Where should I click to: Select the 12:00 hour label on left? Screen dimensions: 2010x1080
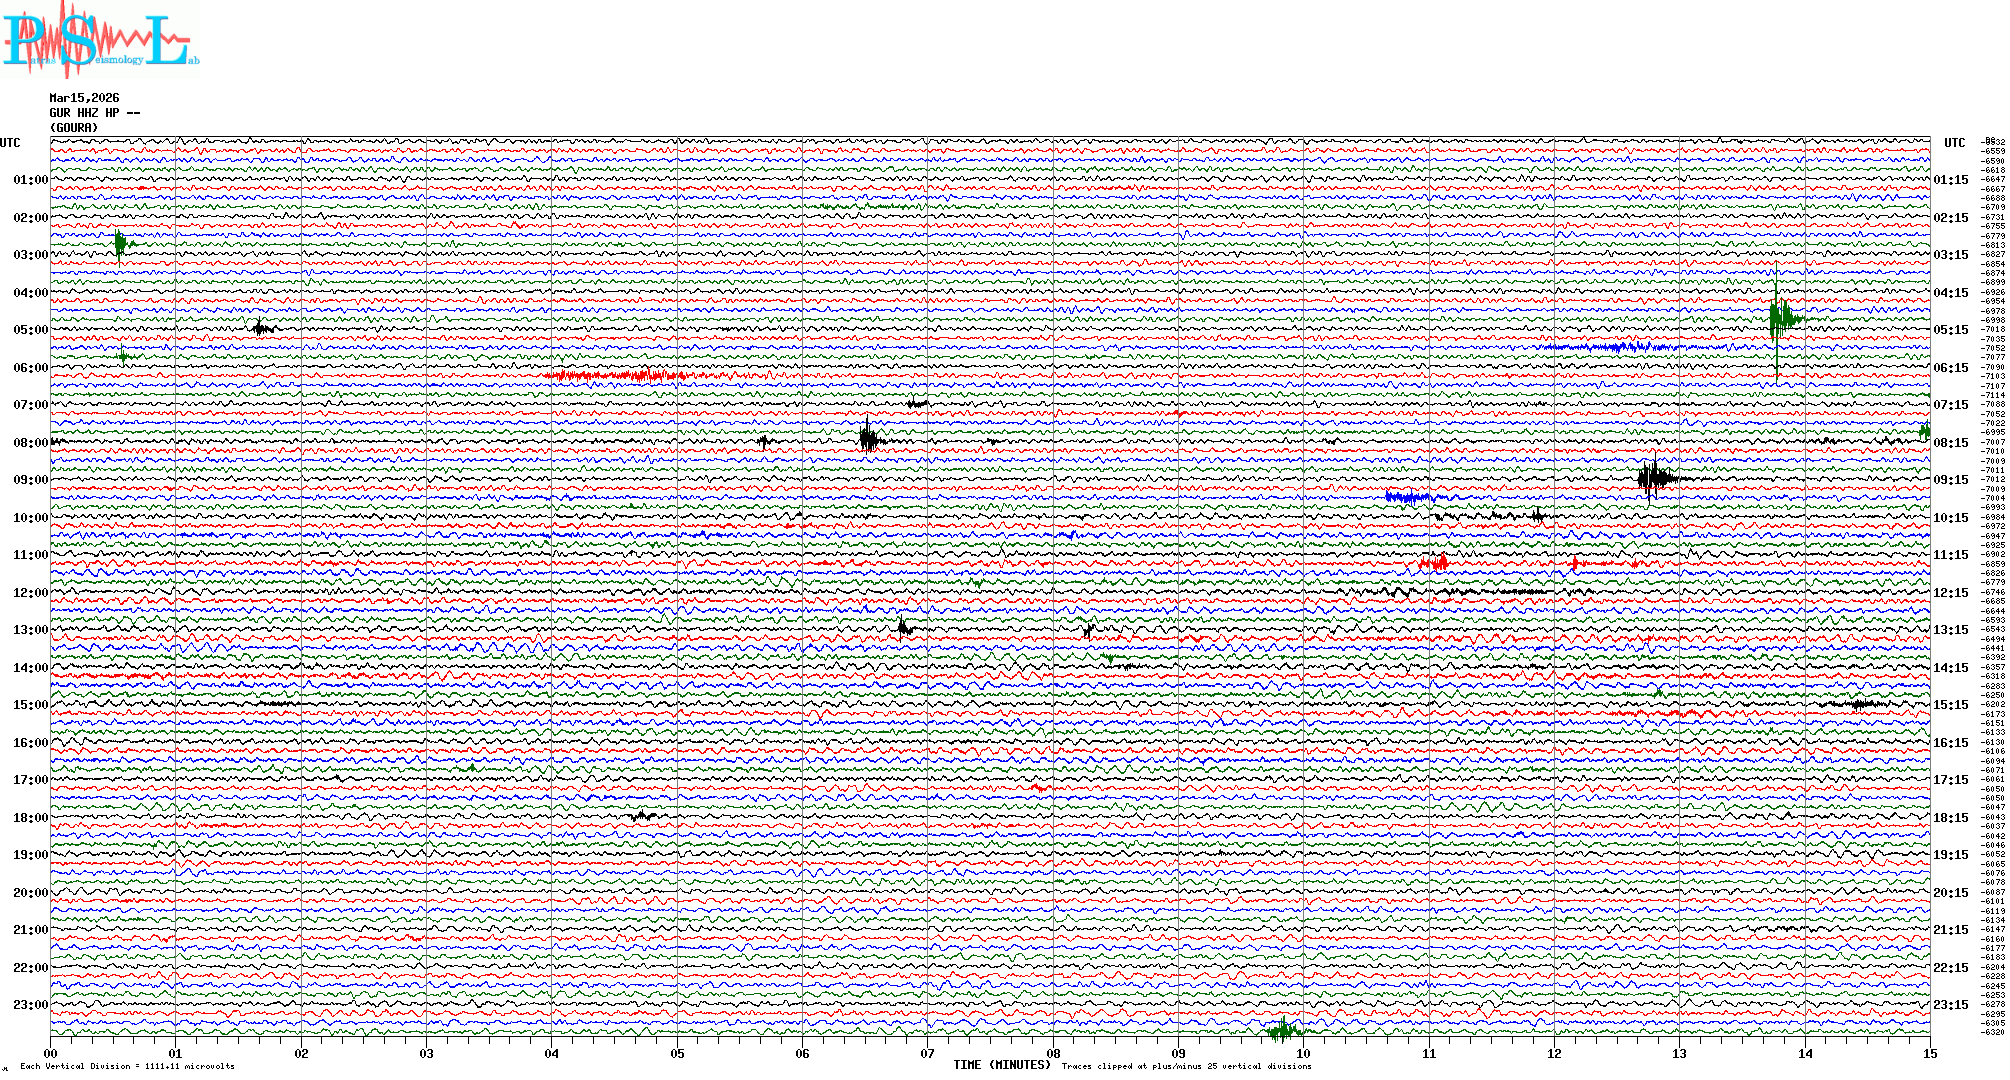tap(30, 593)
